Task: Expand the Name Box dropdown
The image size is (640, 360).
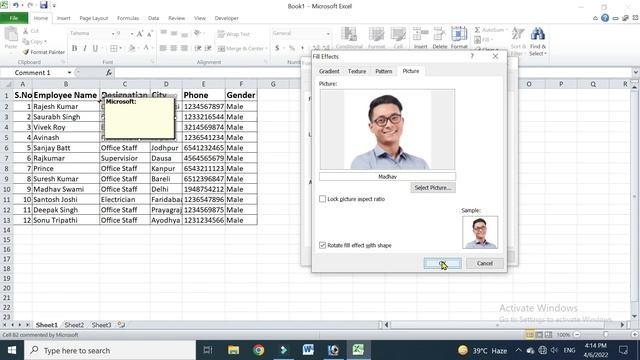Action: [x=69, y=73]
